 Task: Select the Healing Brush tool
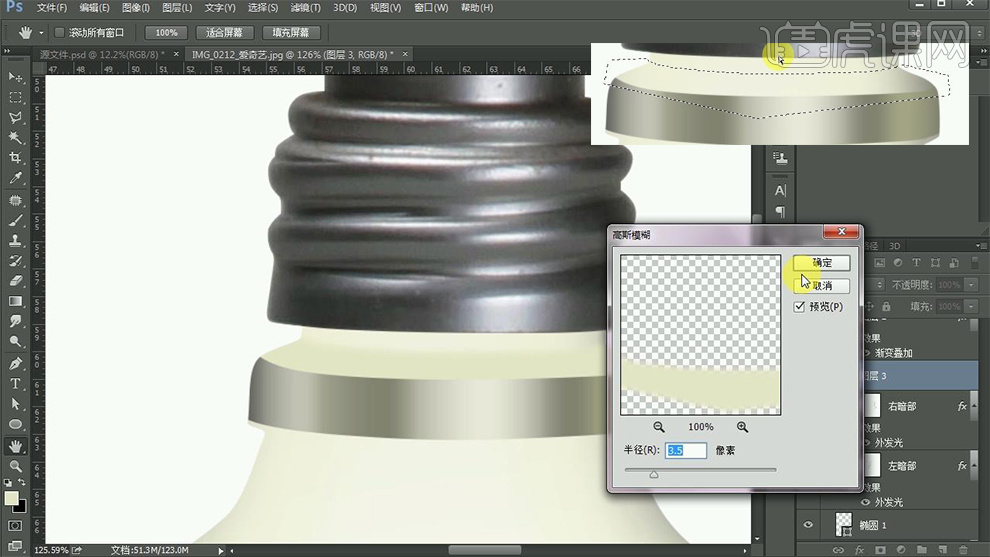15,200
